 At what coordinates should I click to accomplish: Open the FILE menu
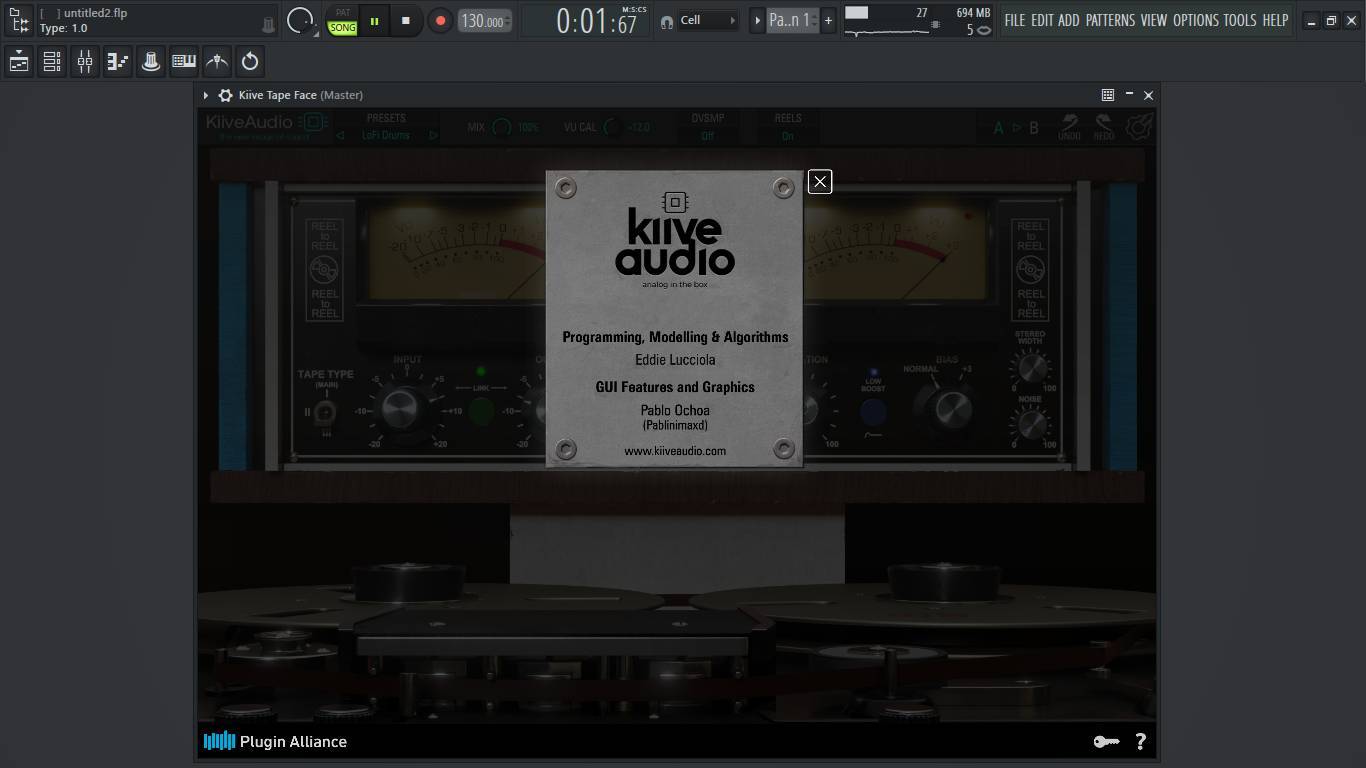(1015, 20)
